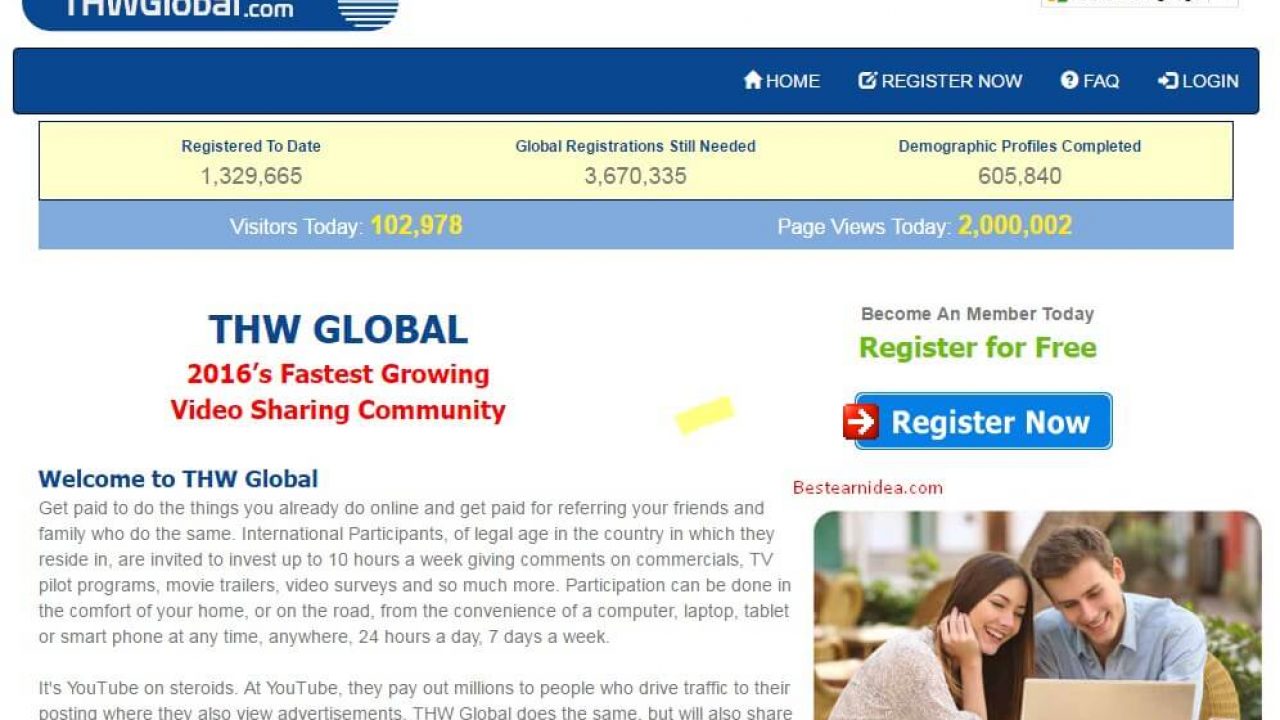
Task: Click the question mark icon beside FAQ
Action: coord(1069,80)
